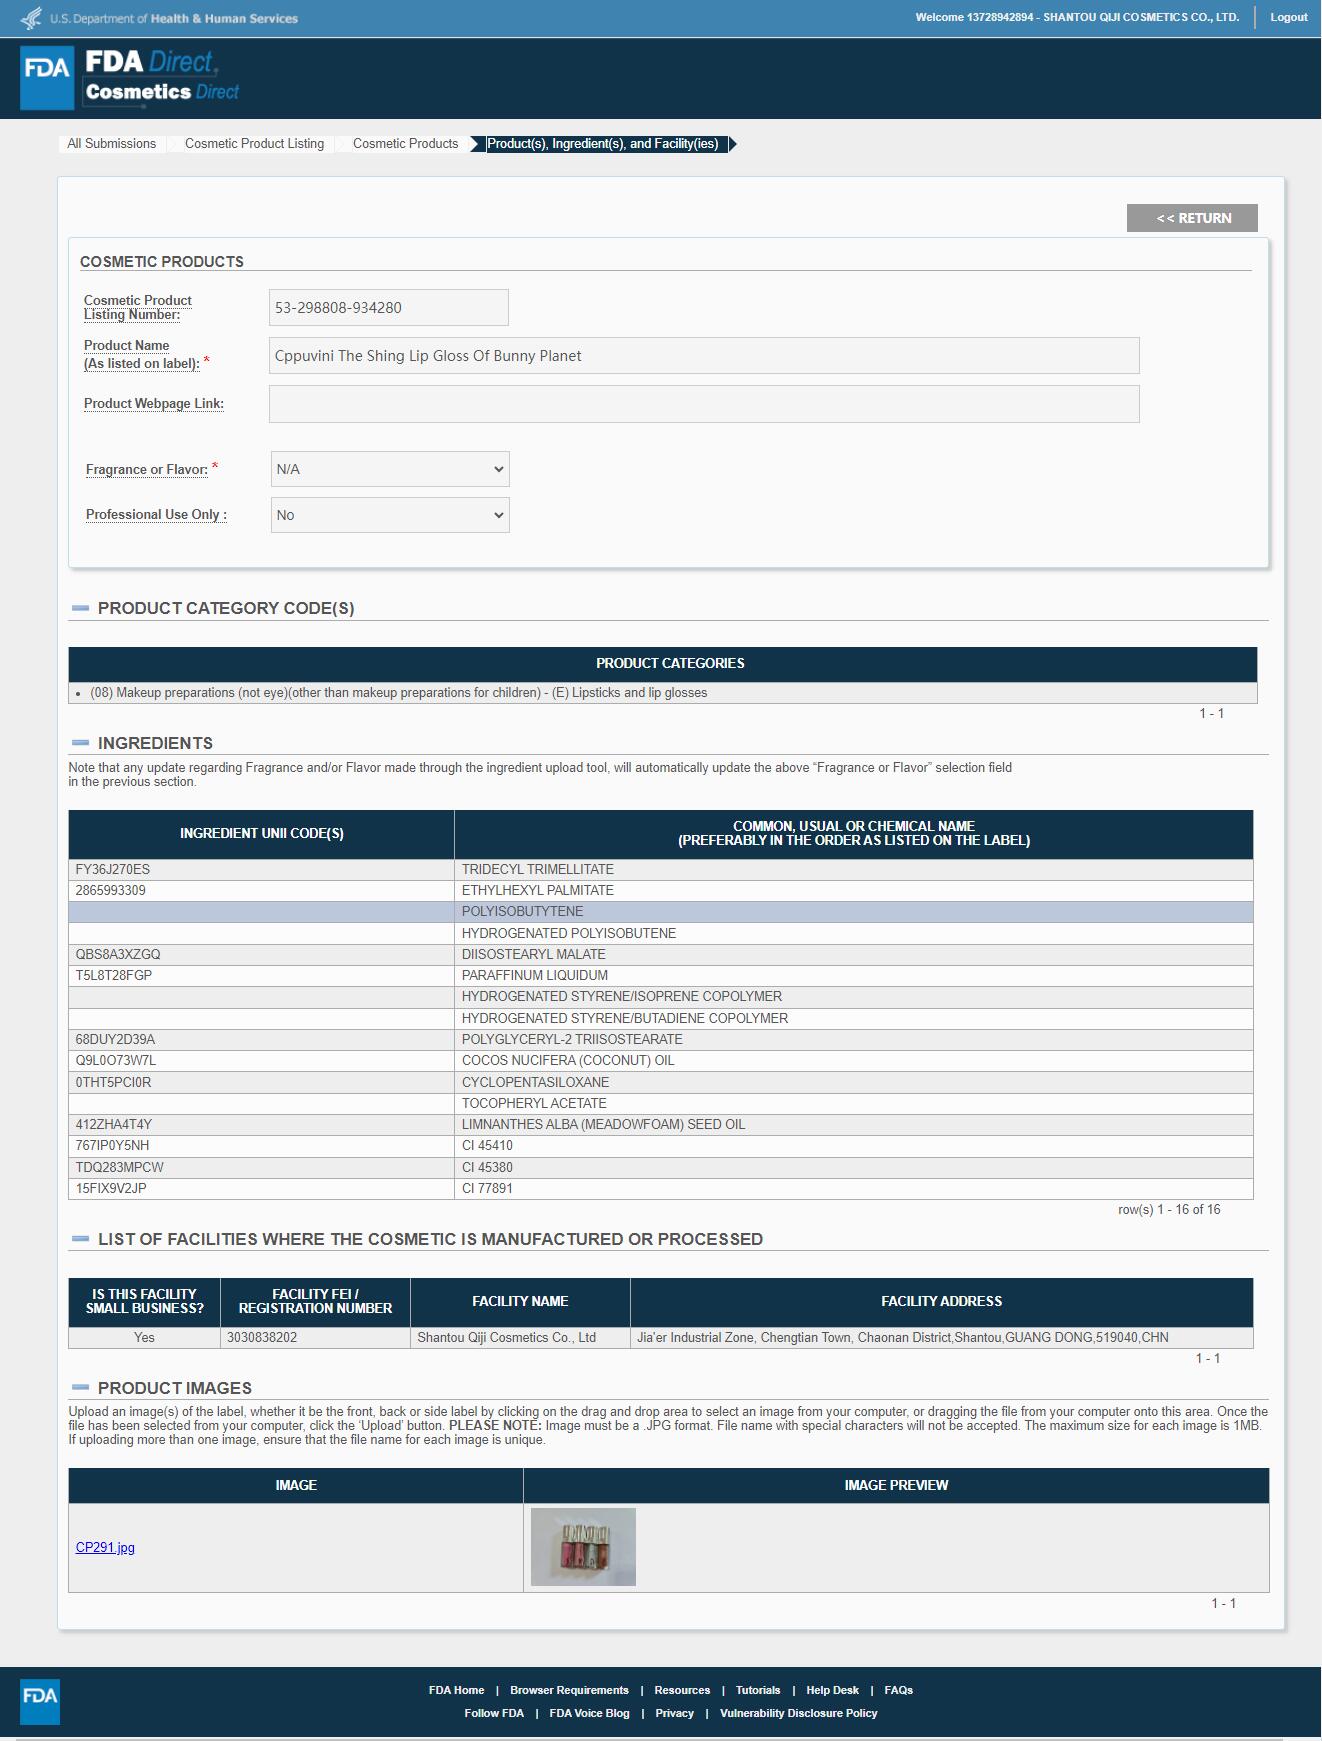Image resolution: width=1322 pixels, height=1741 pixels.
Task: Open the Fragrance or Flavor dropdown
Action: point(389,469)
